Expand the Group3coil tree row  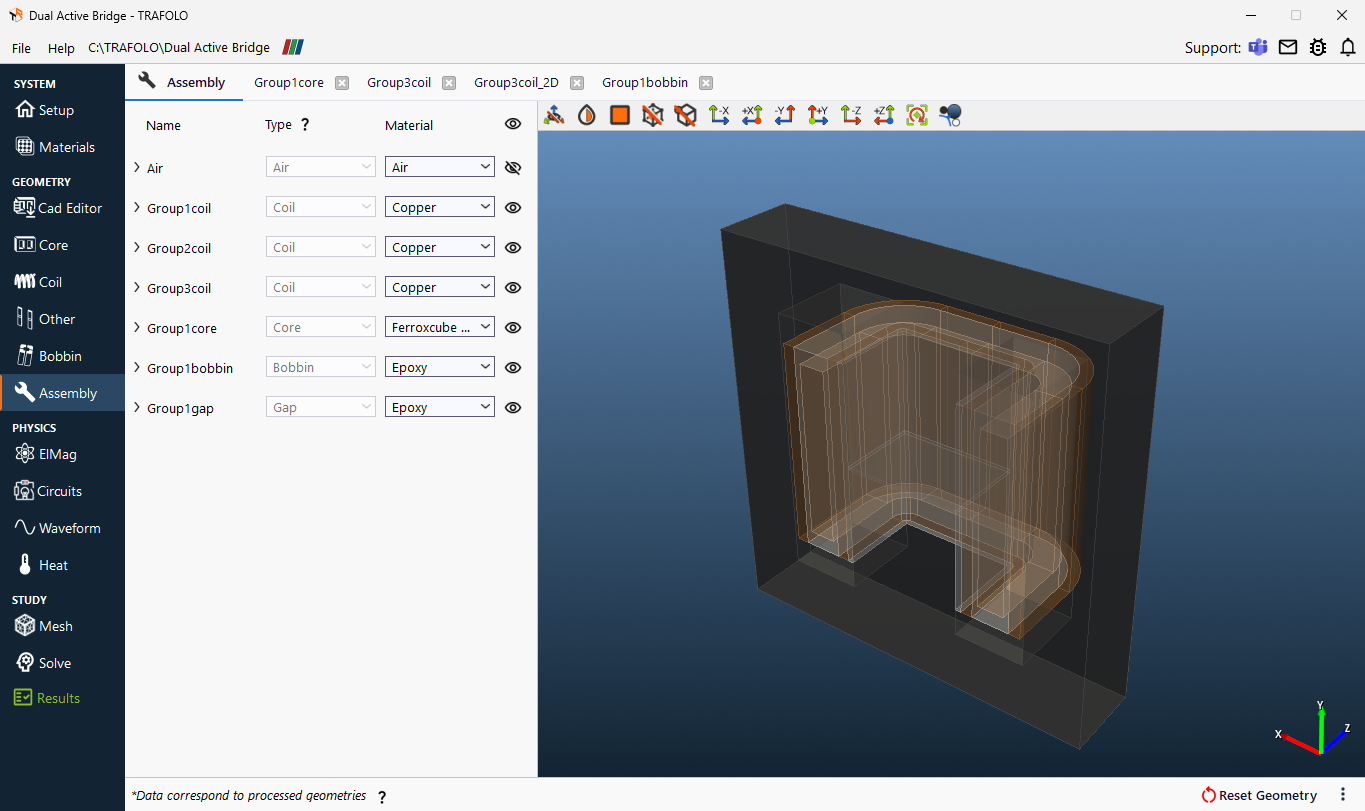[137, 287]
